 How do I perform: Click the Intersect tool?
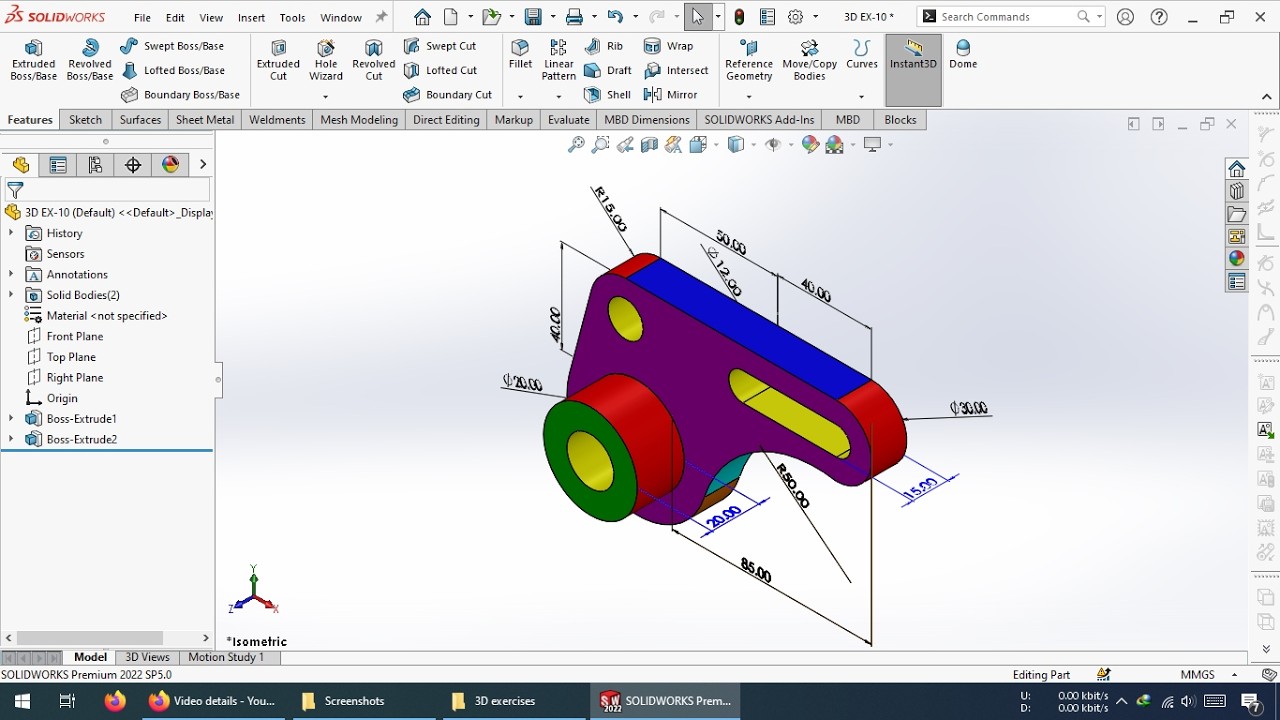(x=676, y=70)
